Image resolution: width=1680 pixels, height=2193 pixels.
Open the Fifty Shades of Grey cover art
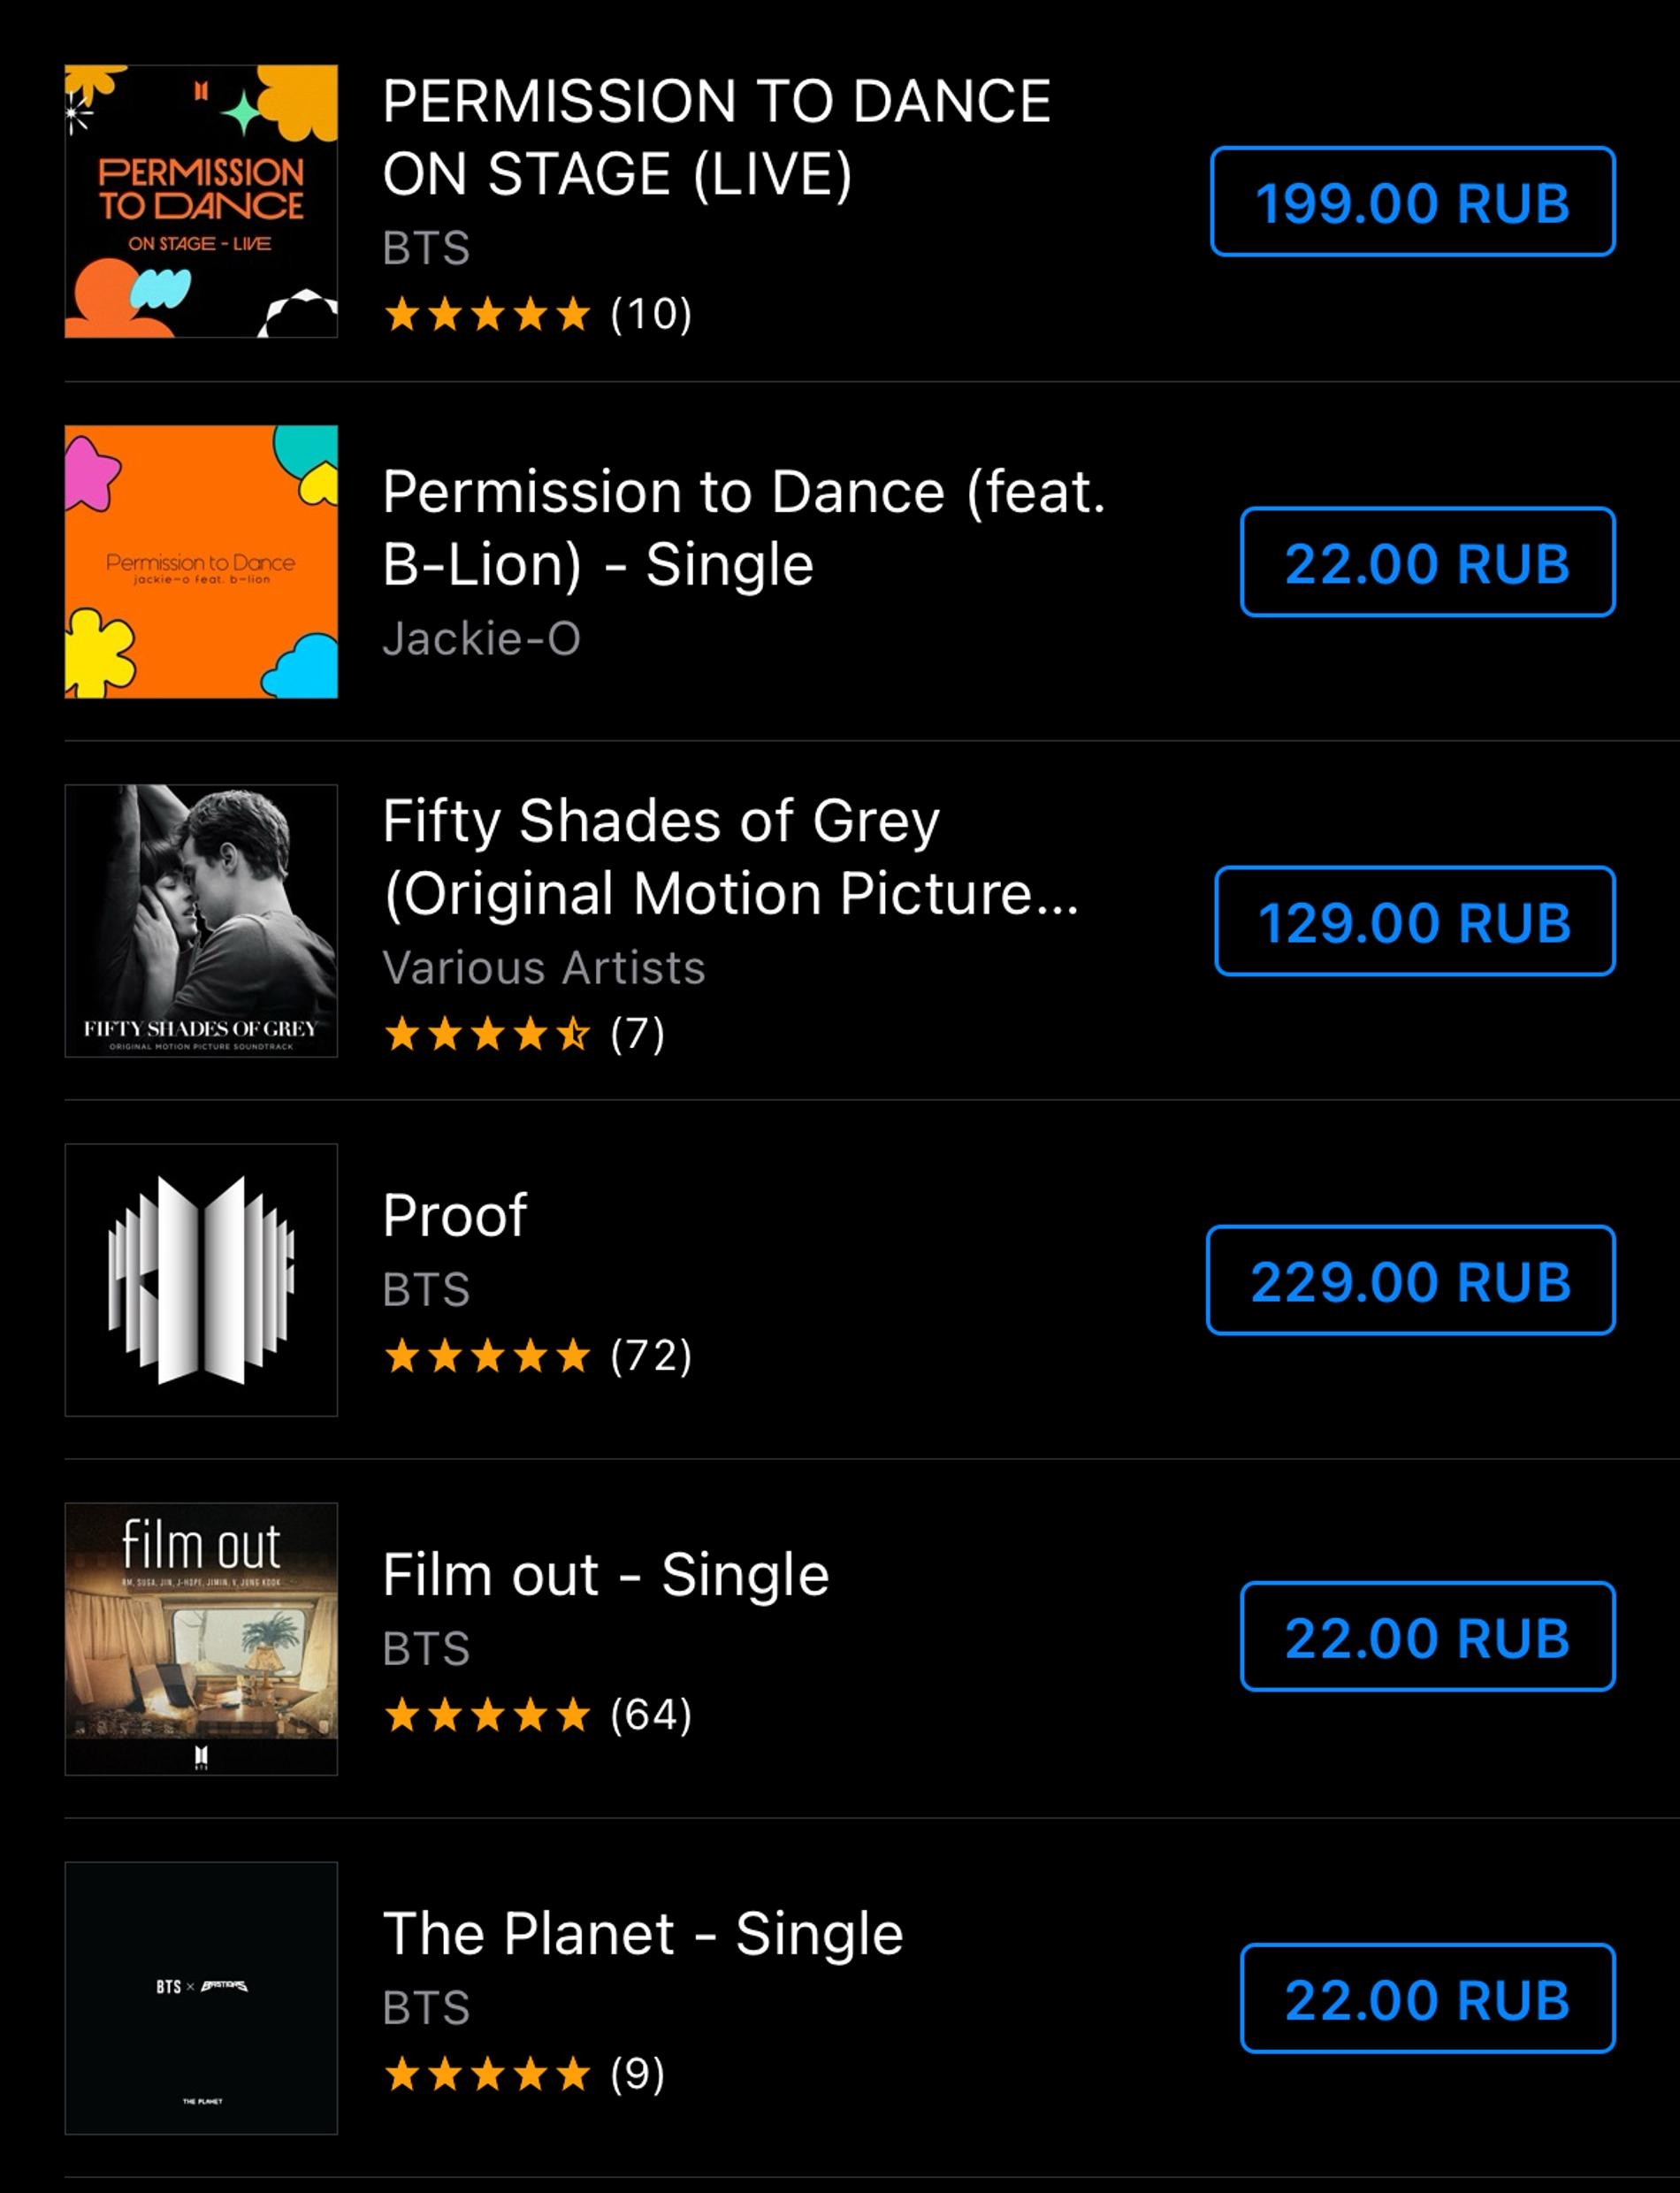point(201,920)
